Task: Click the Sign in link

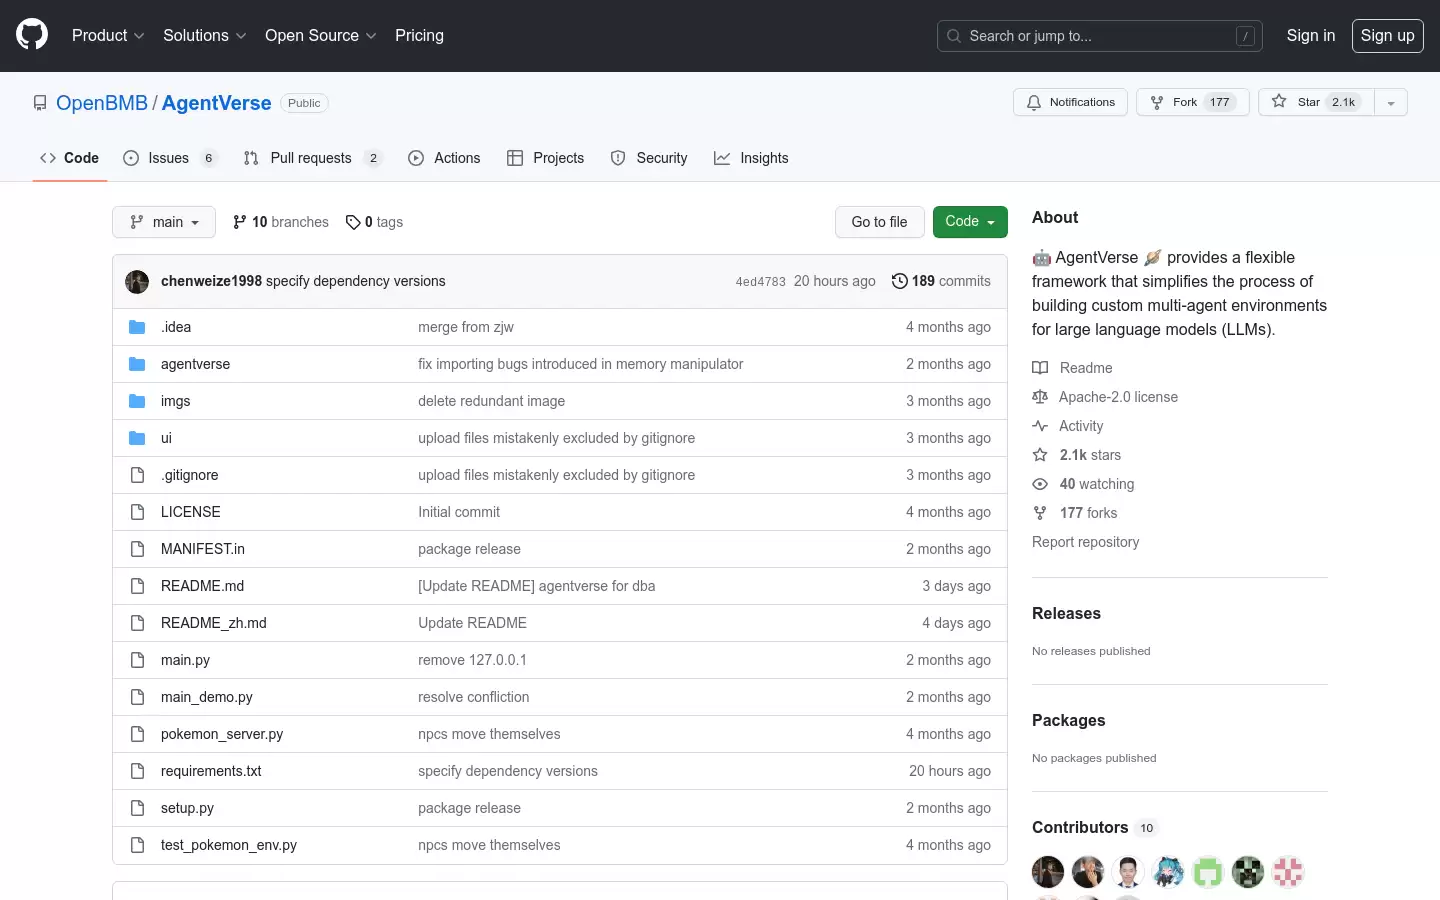Action: (x=1311, y=35)
